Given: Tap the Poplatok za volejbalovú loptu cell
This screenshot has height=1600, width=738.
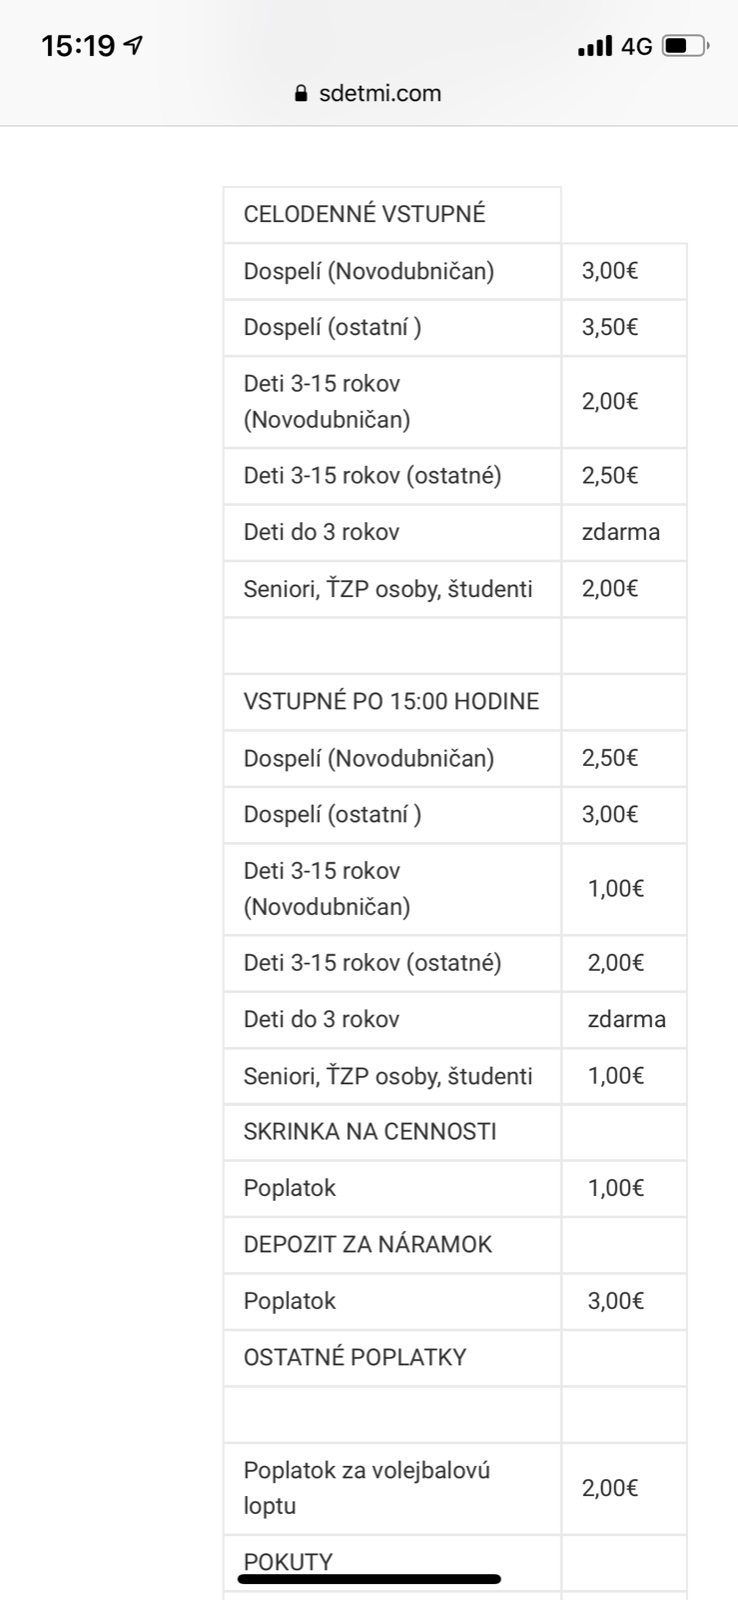Looking at the screenshot, I should point(367,1488).
